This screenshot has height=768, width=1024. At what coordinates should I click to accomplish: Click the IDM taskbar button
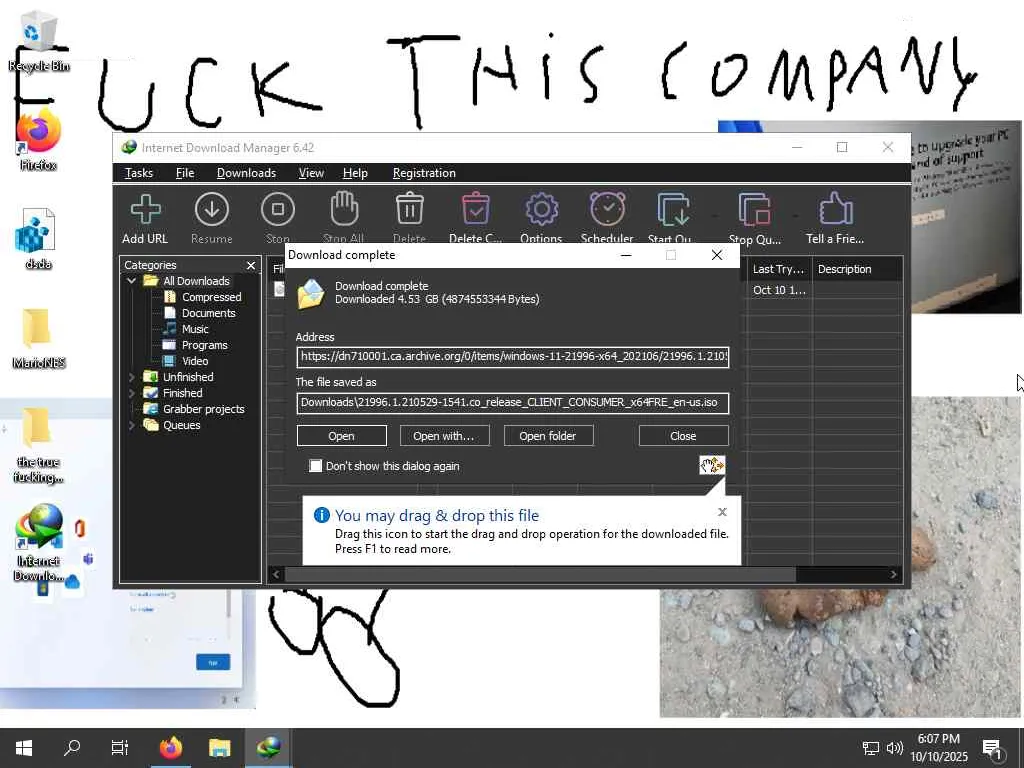click(x=268, y=748)
